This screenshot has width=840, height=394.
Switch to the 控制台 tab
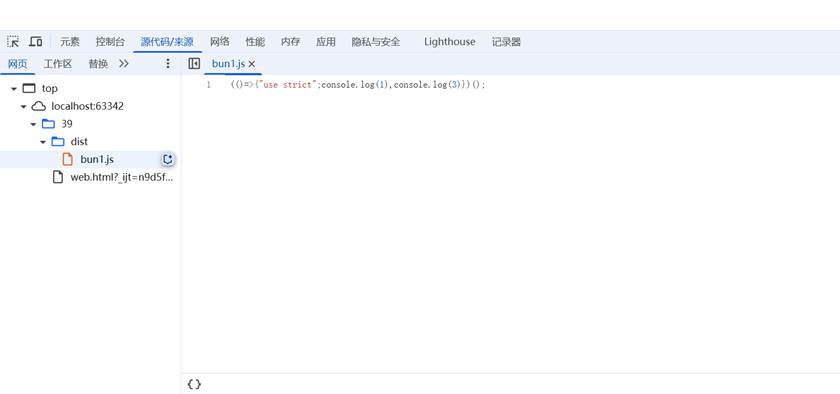click(x=110, y=42)
